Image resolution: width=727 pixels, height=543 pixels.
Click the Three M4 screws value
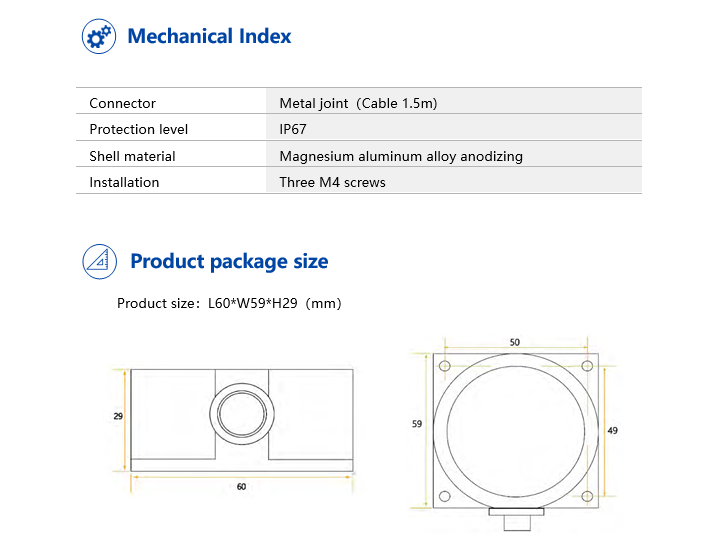click(332, 182)
